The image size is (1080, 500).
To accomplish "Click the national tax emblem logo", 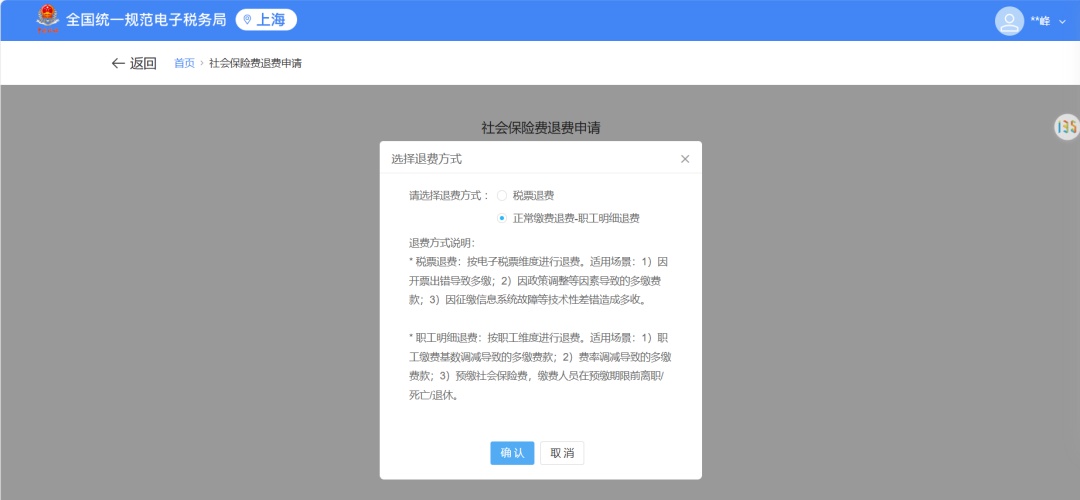I will [x=48, y=19].
